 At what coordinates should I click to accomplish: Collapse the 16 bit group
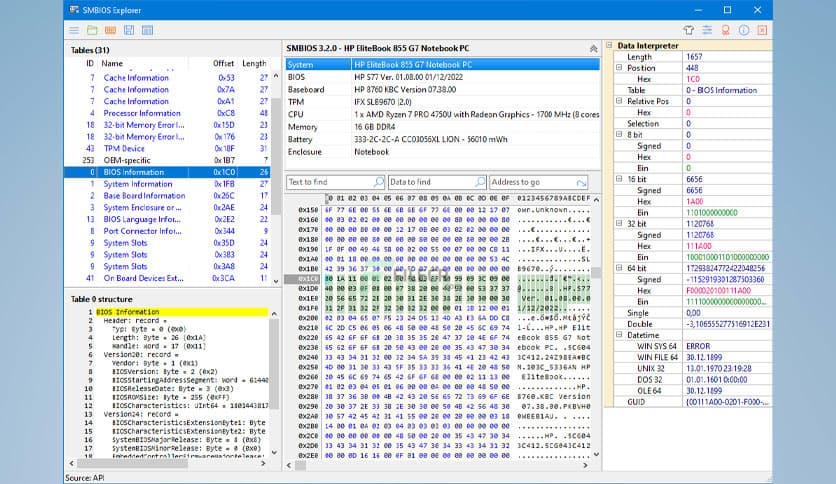(619, 179)
